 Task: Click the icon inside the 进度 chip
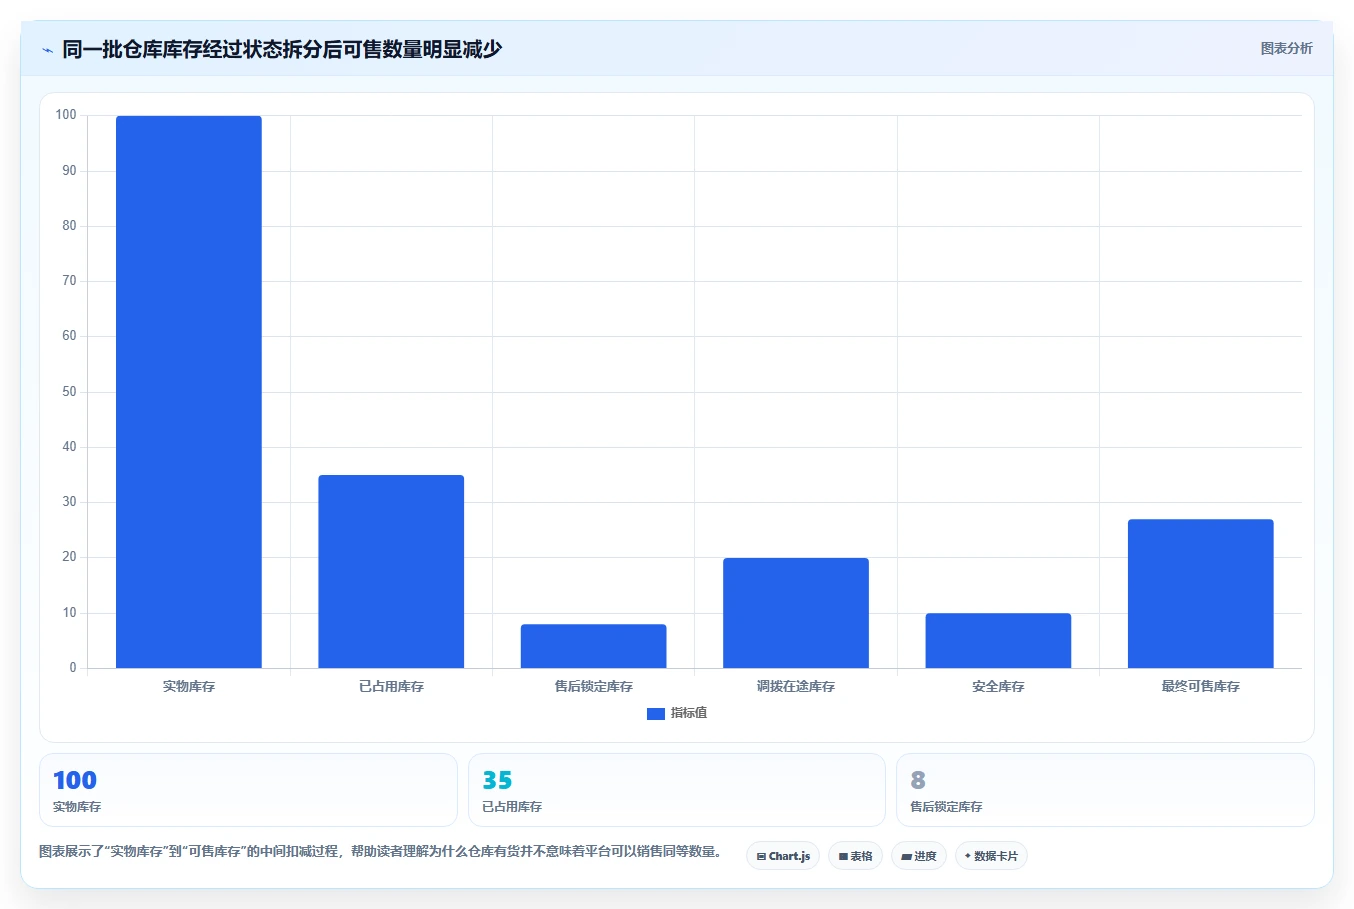(x=906, y=857)
